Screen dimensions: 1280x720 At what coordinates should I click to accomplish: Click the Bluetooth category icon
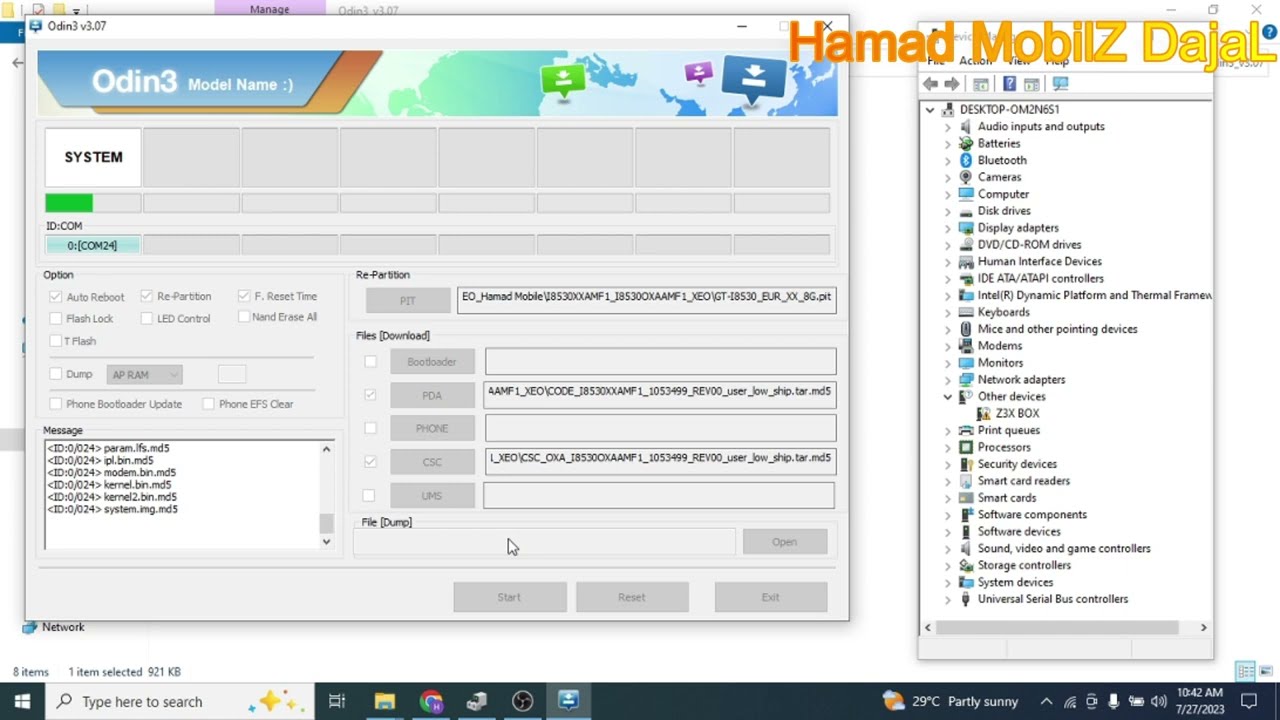point(966,160)
